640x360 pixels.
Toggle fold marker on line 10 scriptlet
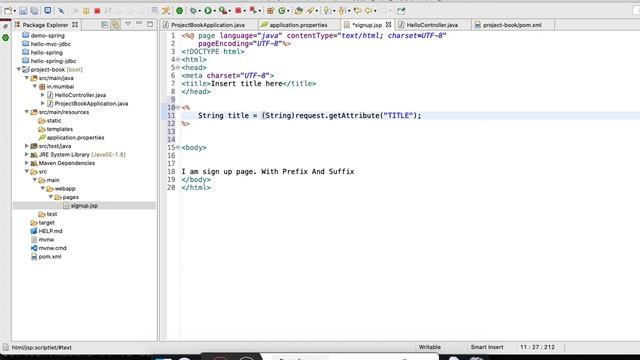coord(178,107)
